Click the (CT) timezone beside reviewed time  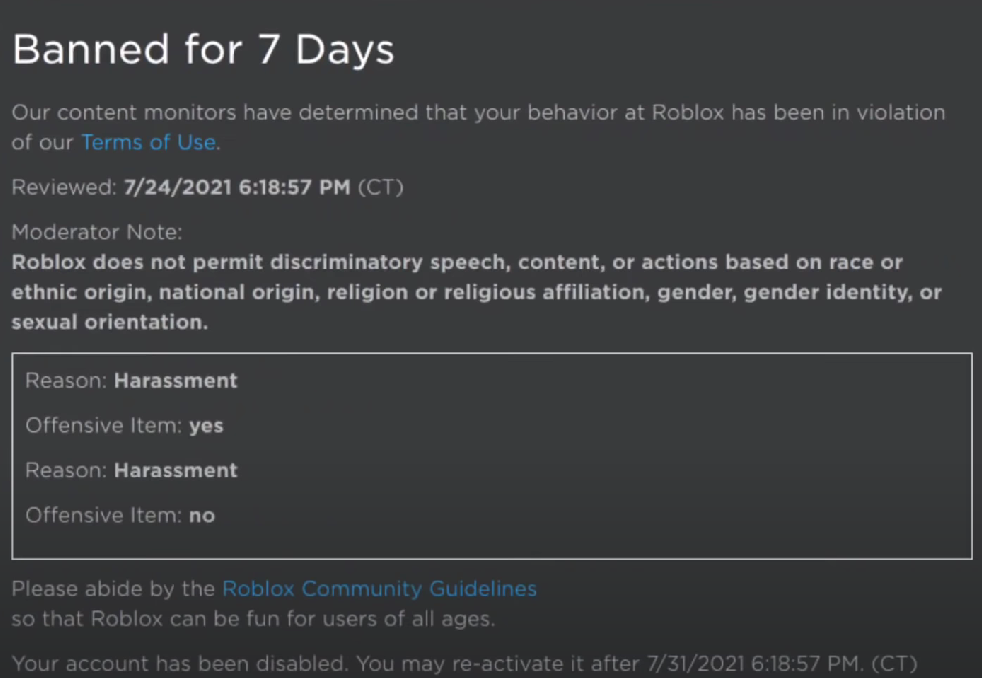click(381, 187)
